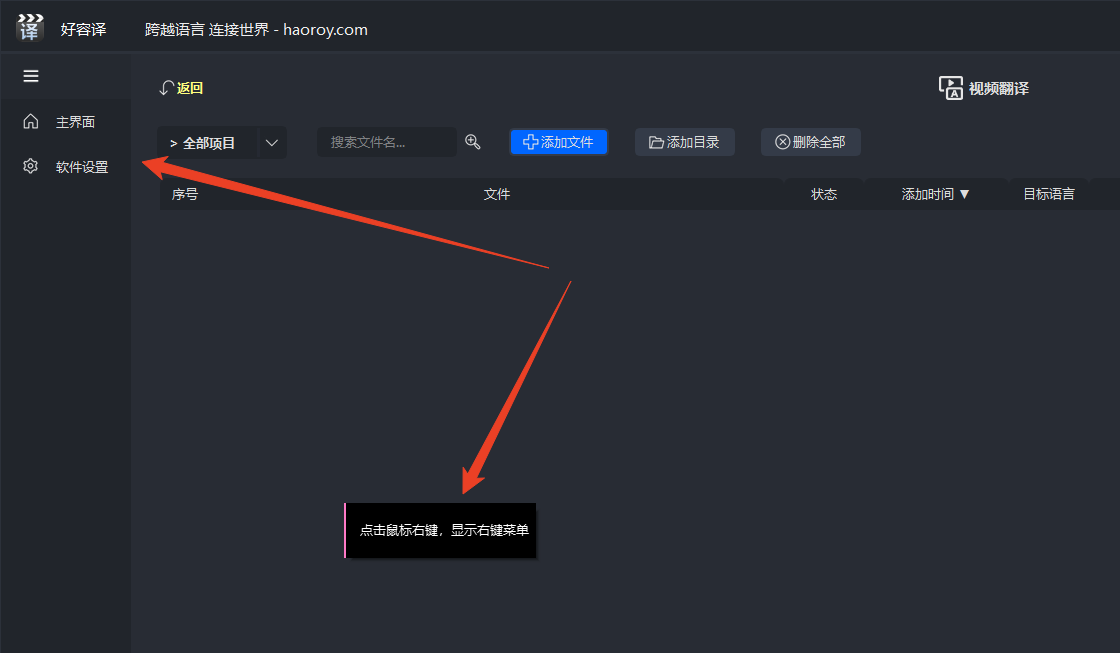The width and height of the screenshot is (1120, 653).
Task: Sort by 添加时间 column header
Action: tap(935, 194)
